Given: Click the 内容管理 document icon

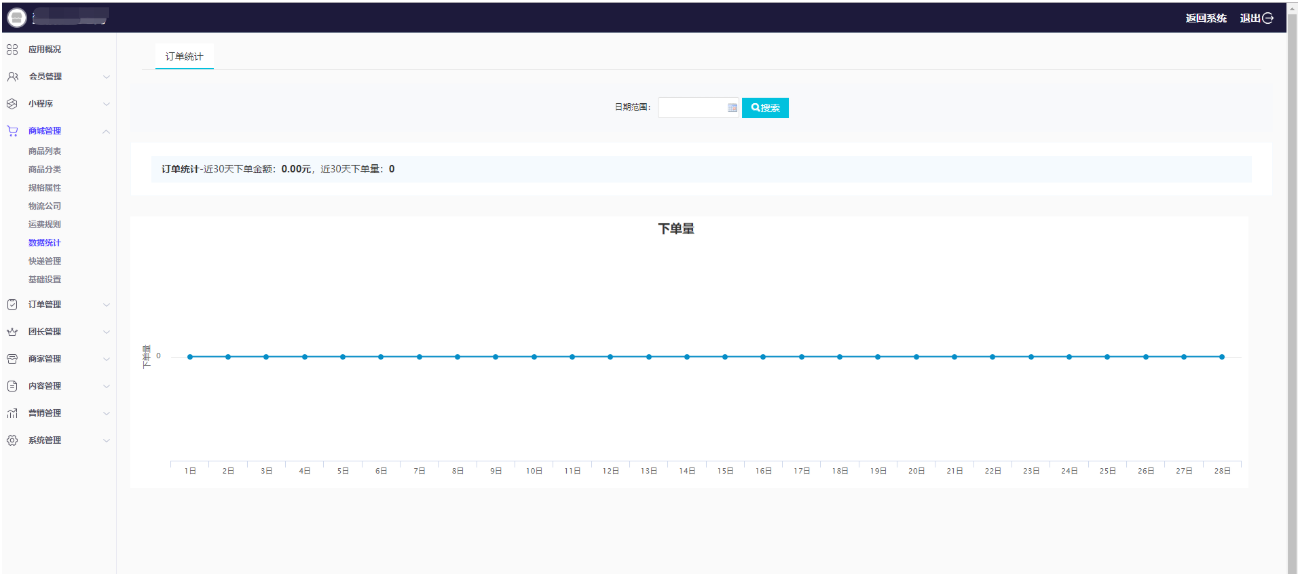Looking at the screenshot, I should tap(12, 385).
